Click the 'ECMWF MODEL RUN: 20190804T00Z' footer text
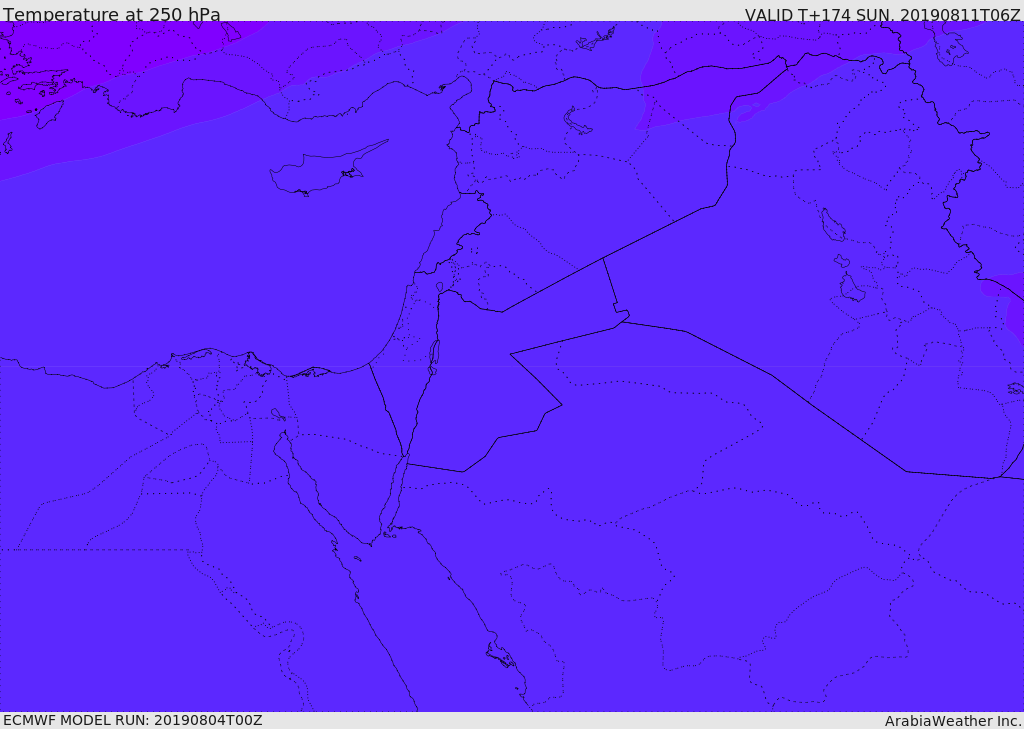 [133, 720]
